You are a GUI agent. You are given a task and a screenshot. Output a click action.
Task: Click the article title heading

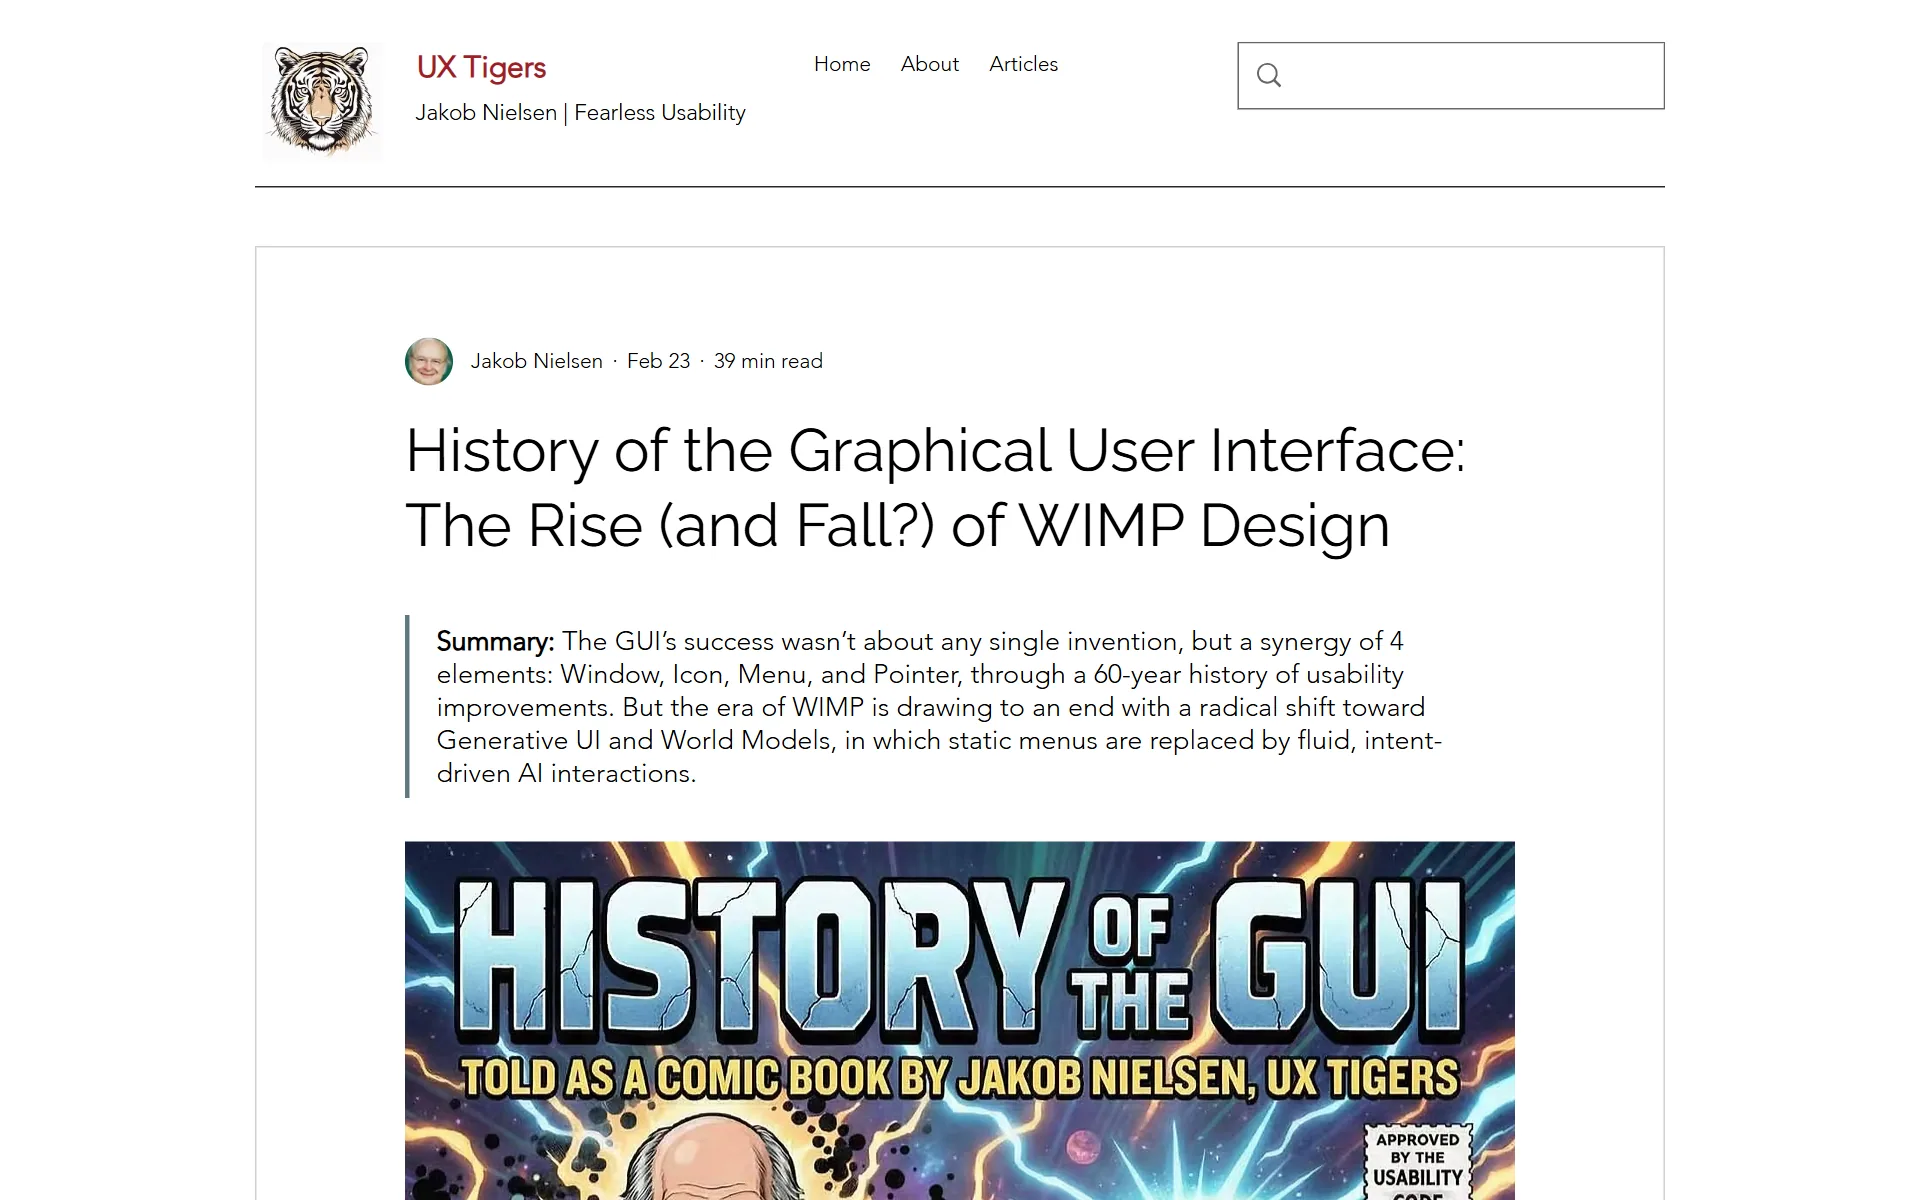coord(935,488)
